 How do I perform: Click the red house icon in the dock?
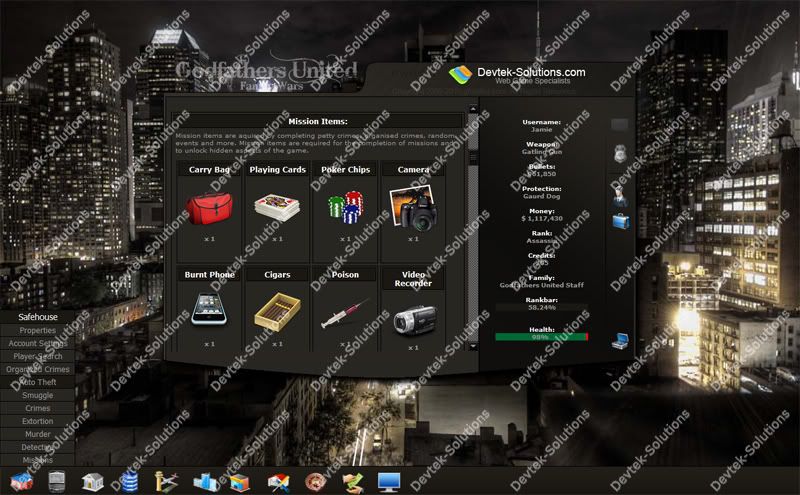[x=21, y=481]
